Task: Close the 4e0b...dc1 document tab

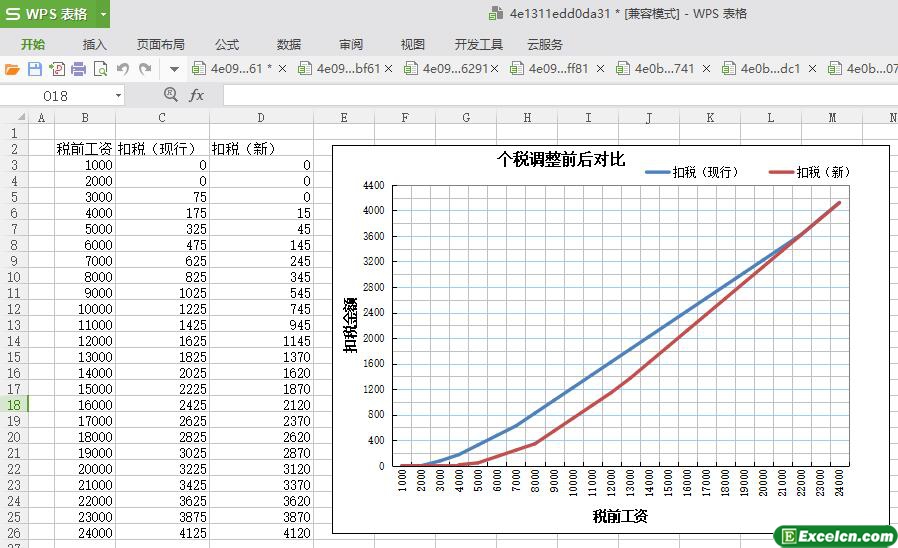Action: 812,69
